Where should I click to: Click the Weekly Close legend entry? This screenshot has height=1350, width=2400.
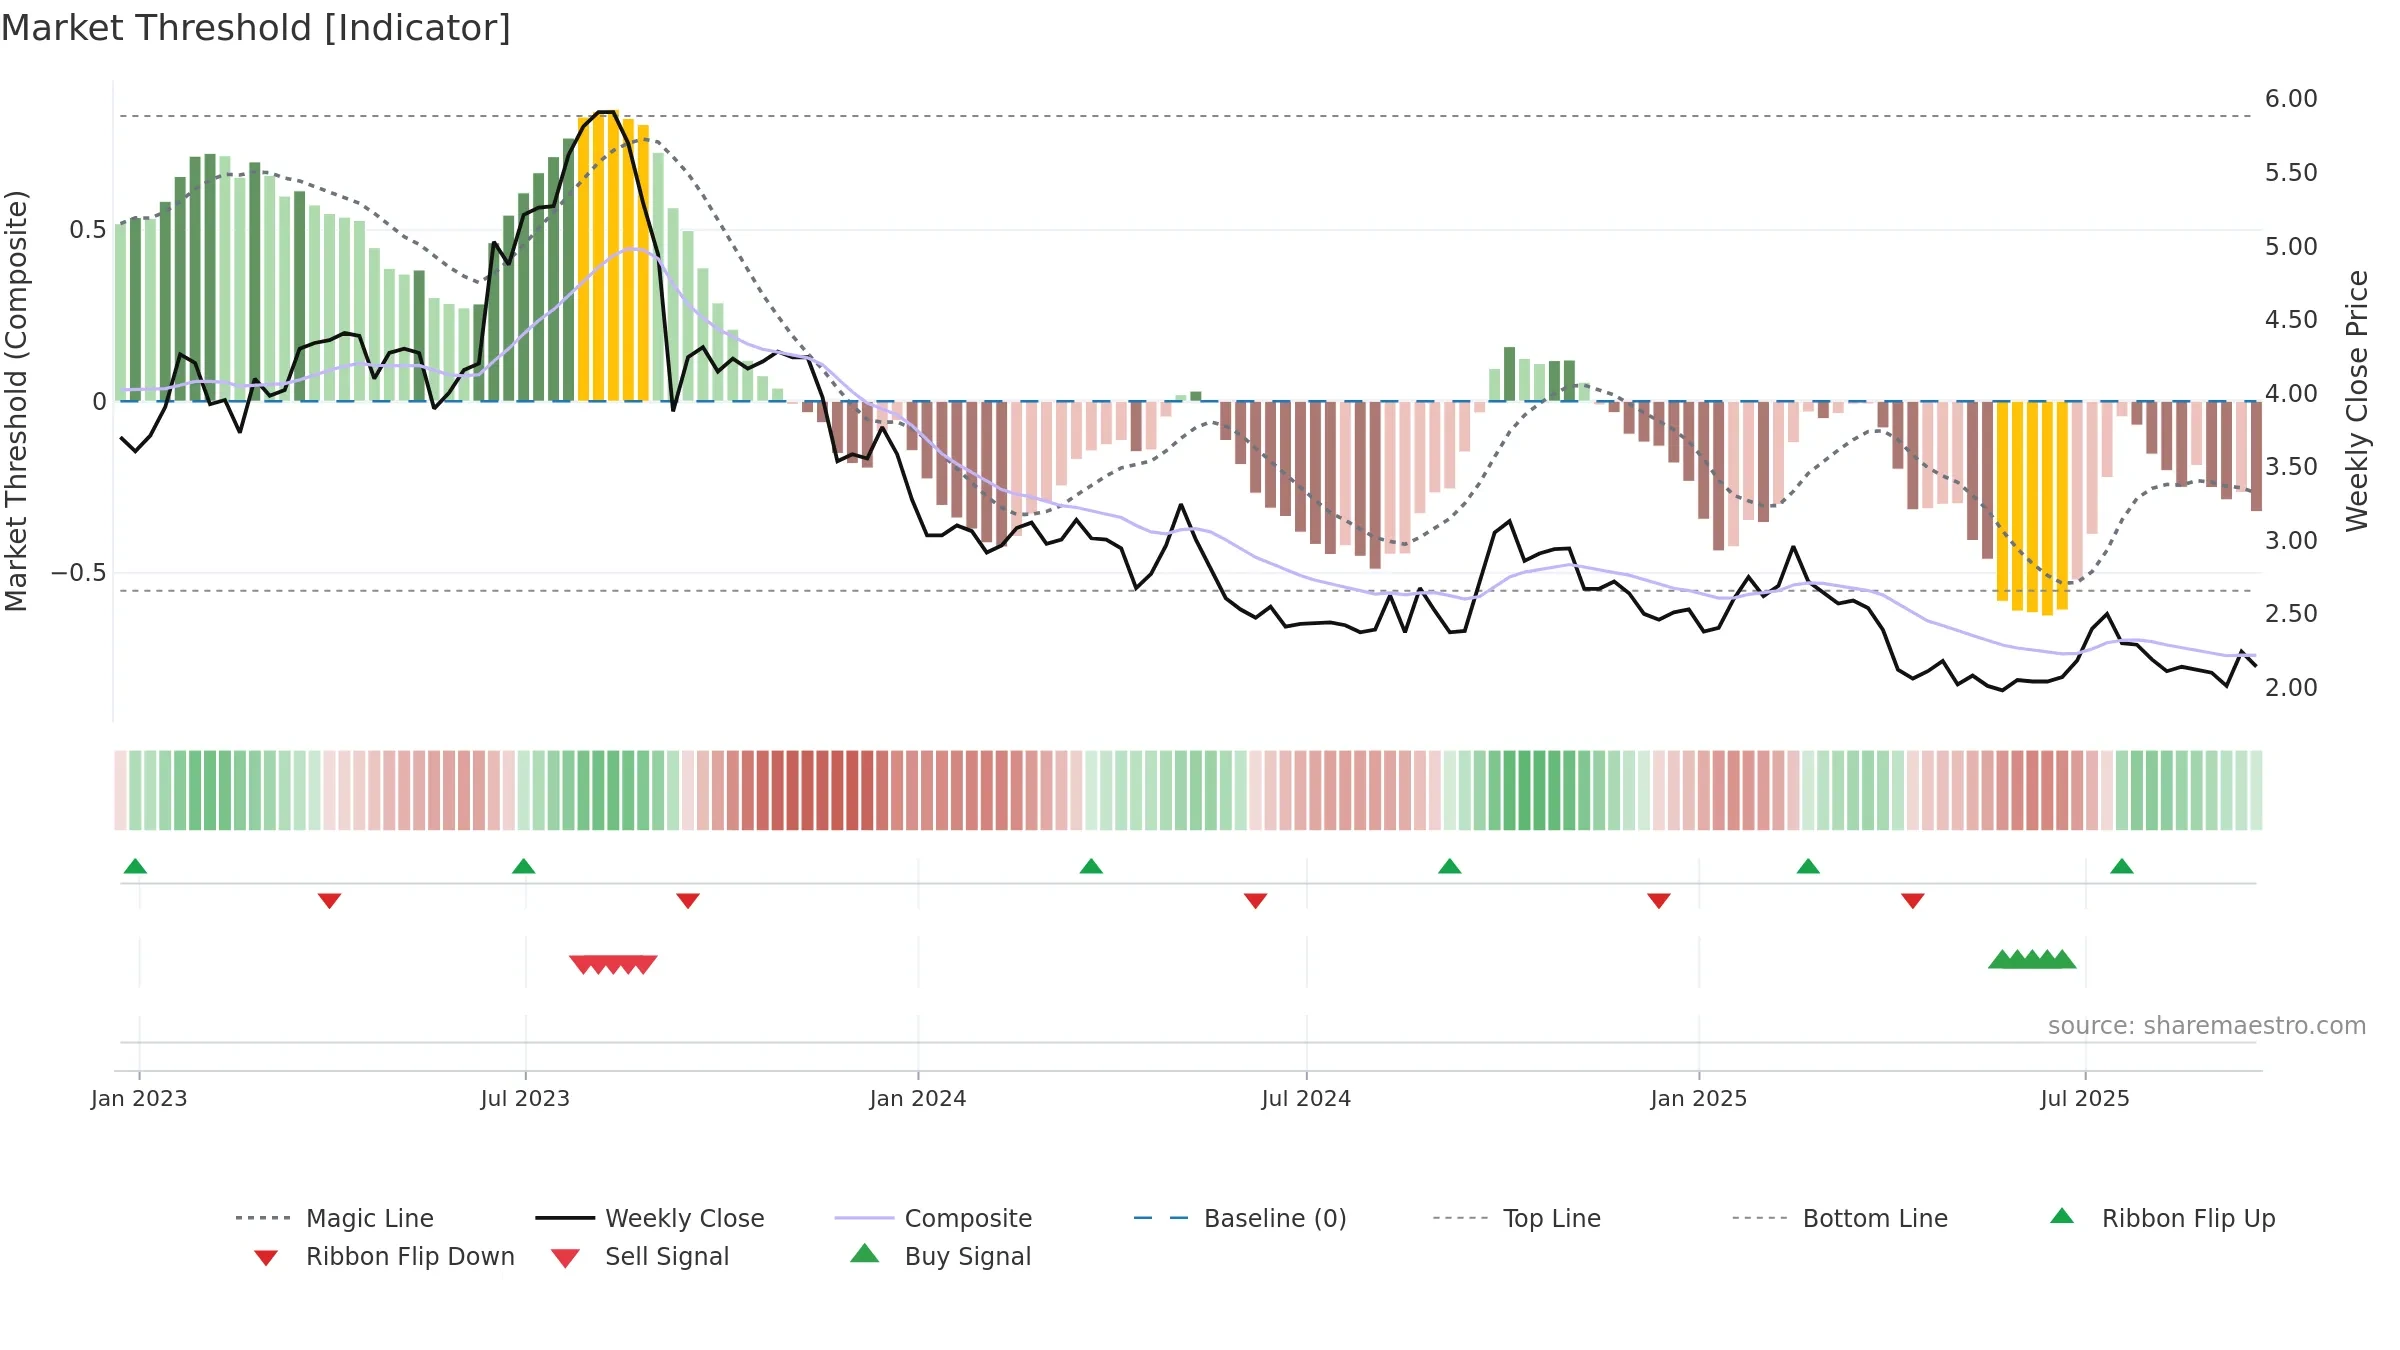click(650, 1218)
